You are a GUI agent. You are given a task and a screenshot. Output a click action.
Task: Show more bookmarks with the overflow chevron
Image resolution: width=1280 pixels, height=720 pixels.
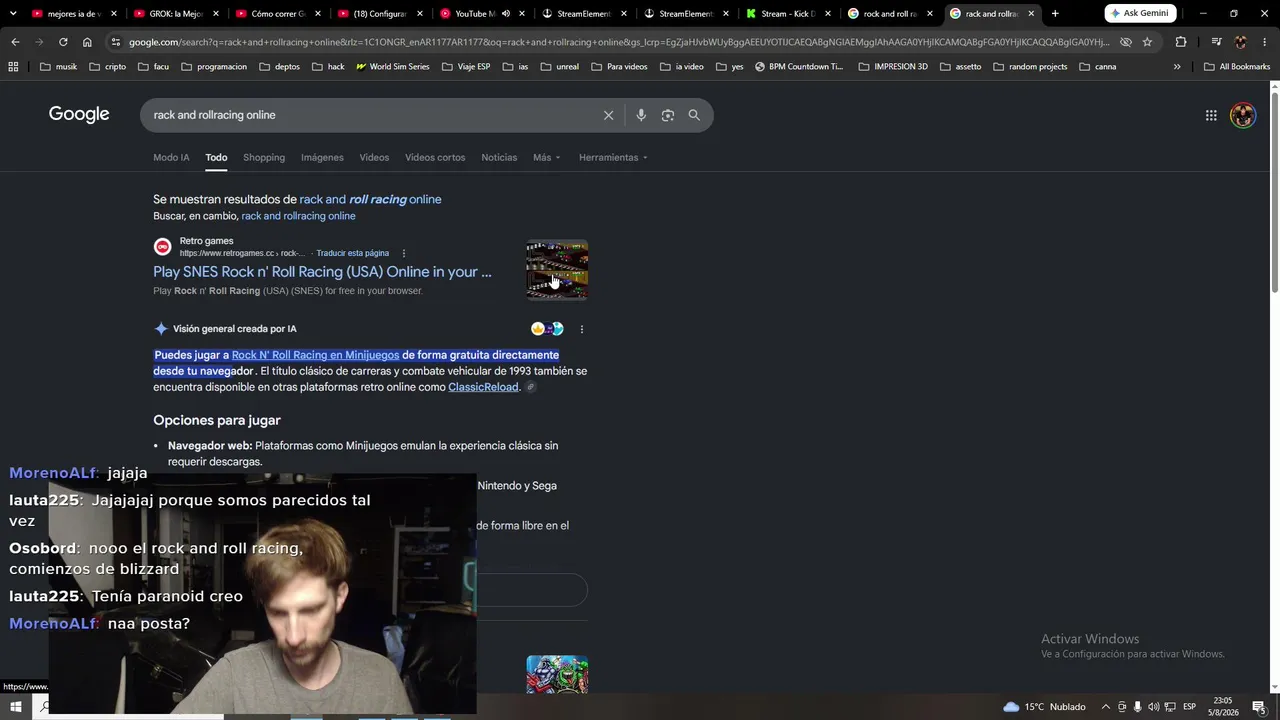pyautogui.click(x=1177, y=66)
